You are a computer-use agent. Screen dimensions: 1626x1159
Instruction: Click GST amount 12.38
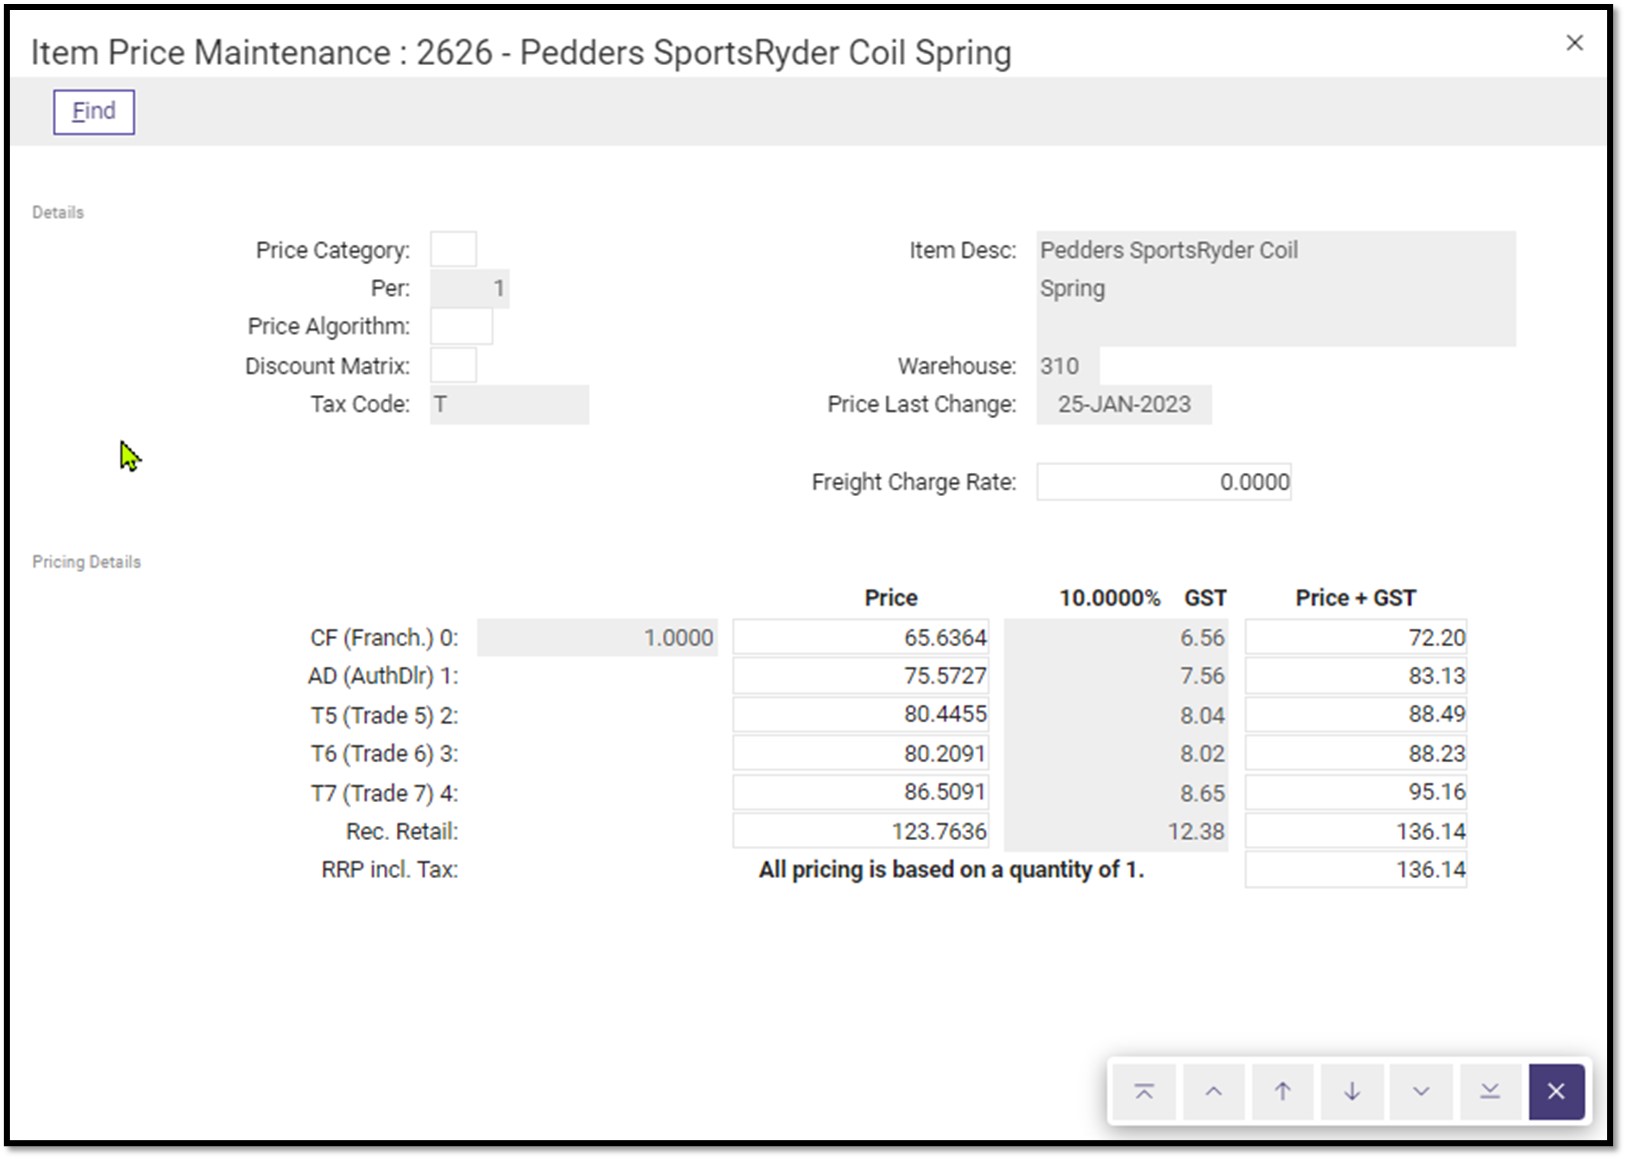point(1116,831)
